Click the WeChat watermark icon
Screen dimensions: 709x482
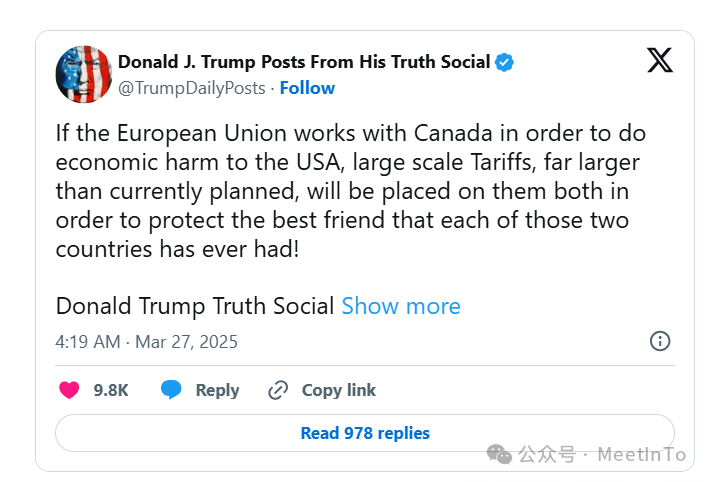[499, 454]
